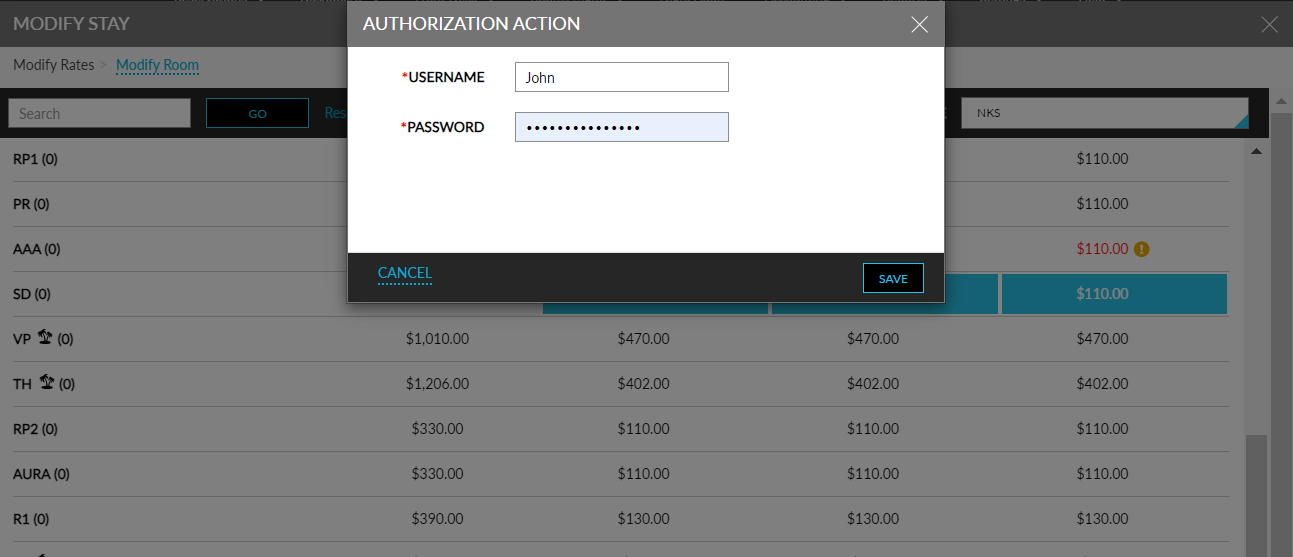This screenshot has width=1293, height=557.
Task: Click the palm tree icon on VP row
Action: point(45,338)
